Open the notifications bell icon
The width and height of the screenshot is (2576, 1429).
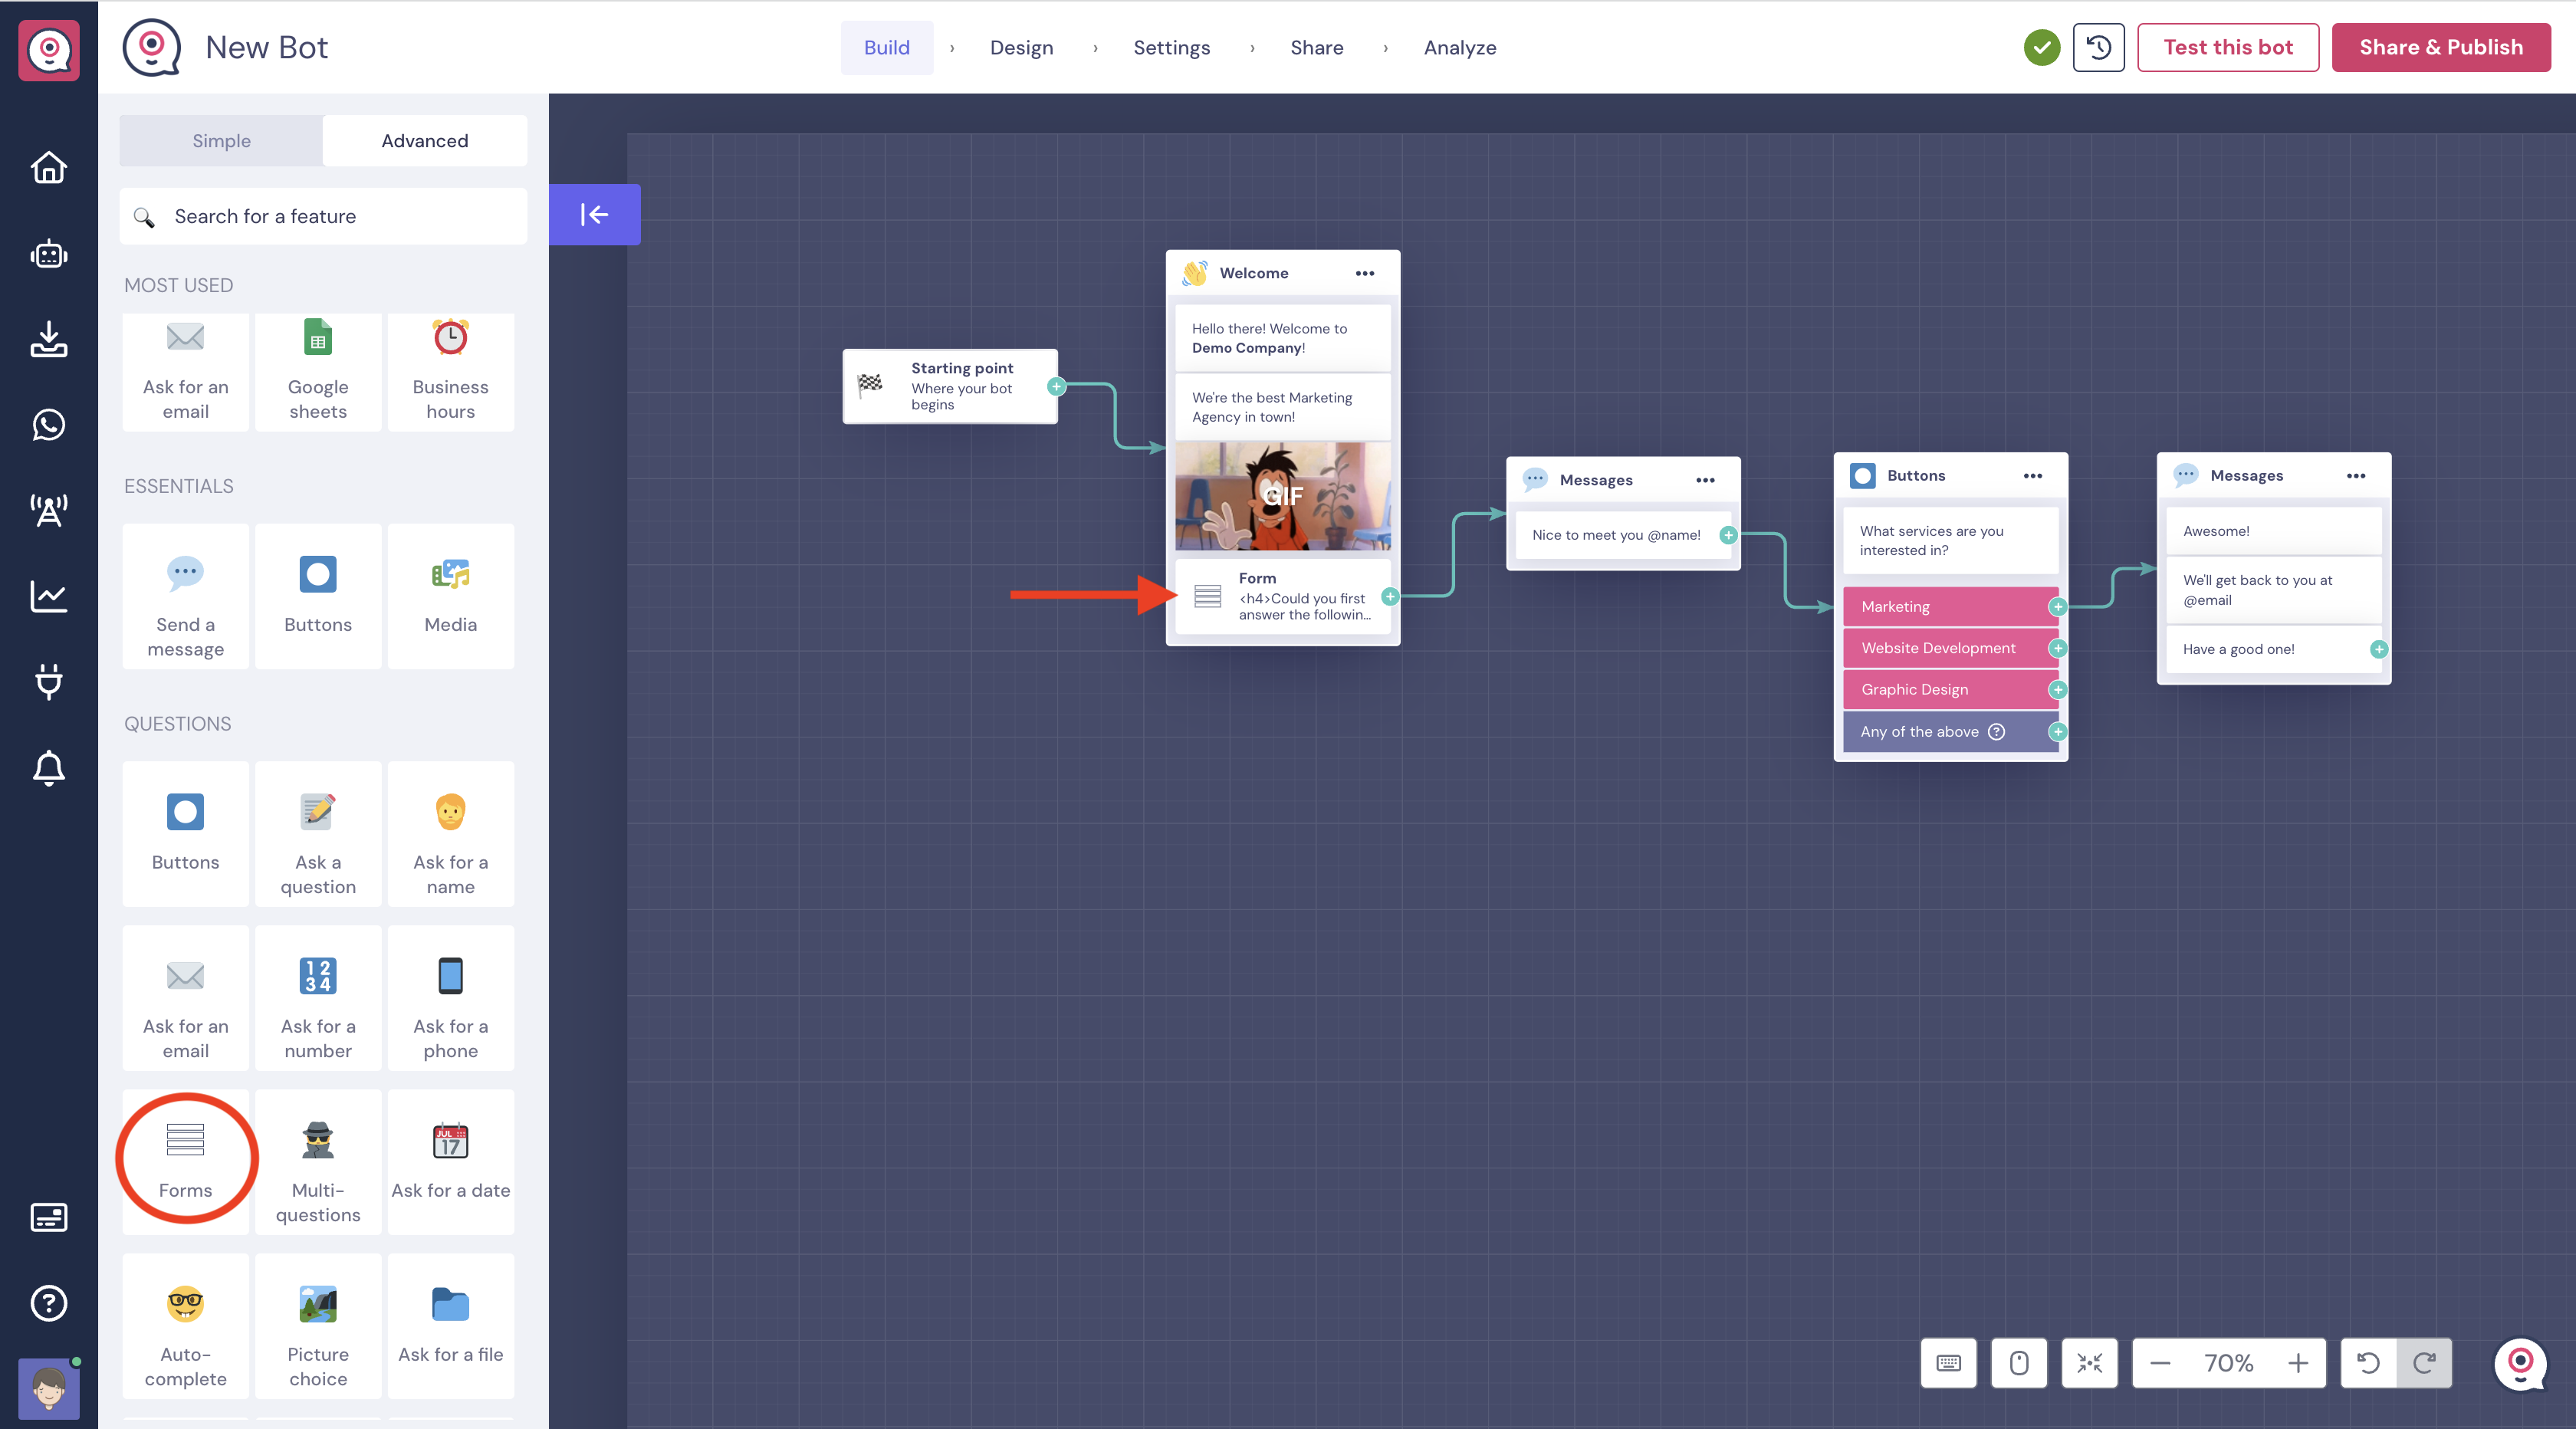48,768
